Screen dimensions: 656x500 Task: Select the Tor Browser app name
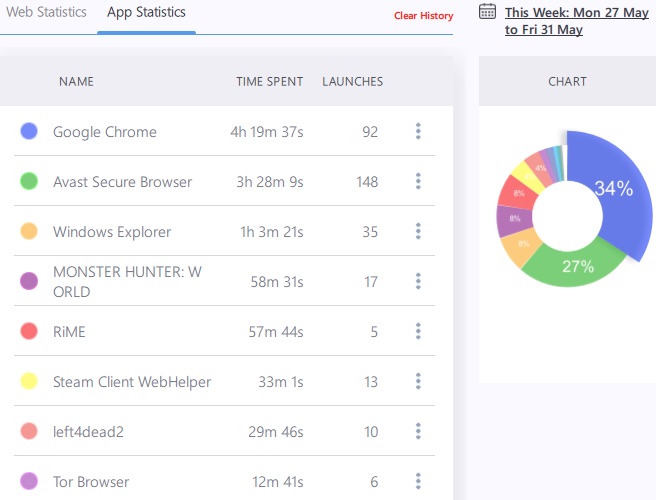pos(91,482)
